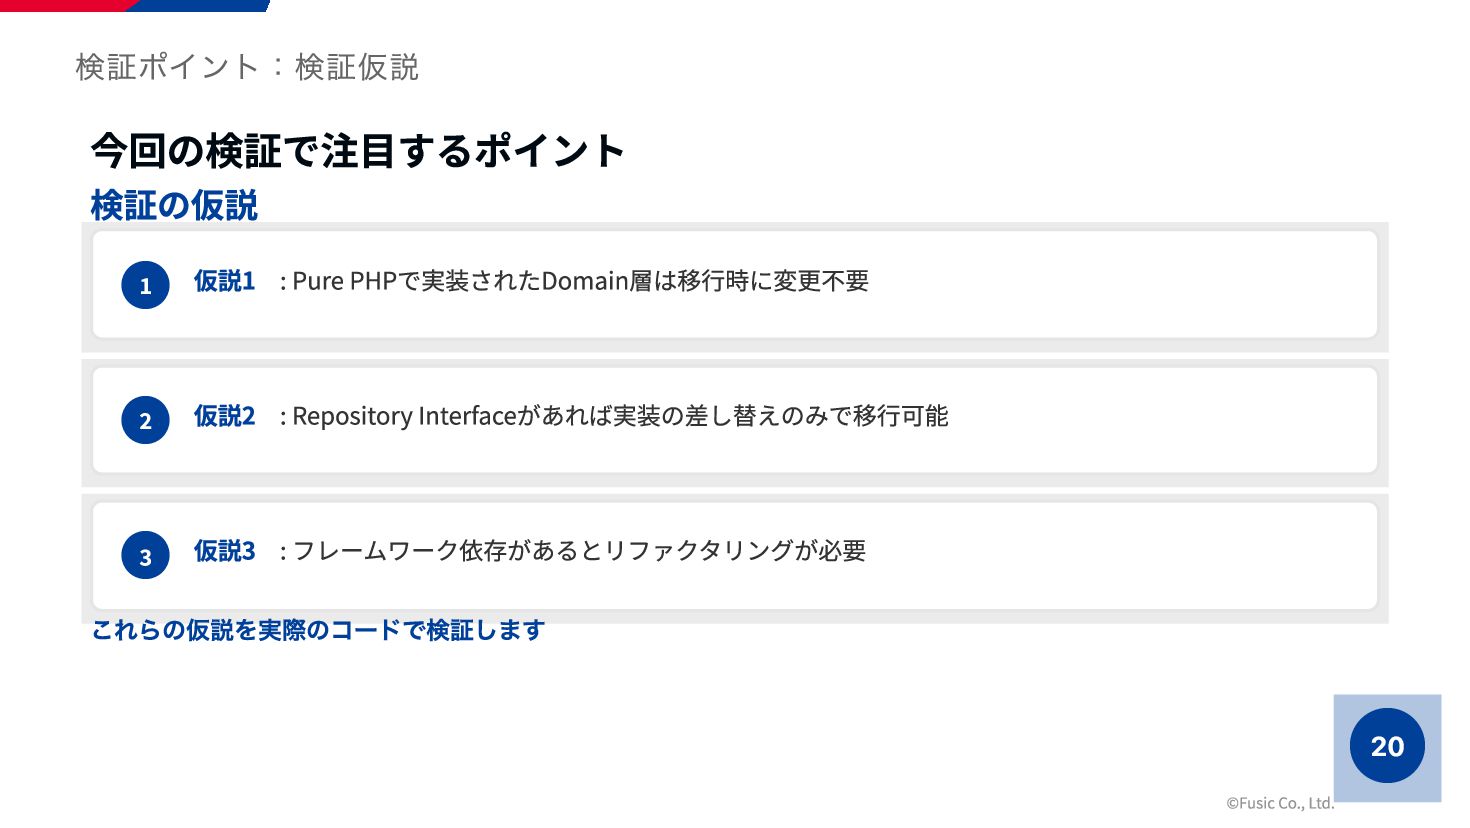
Task: Click the blue circle numbered 3
Action: click(x=145, y=555)
